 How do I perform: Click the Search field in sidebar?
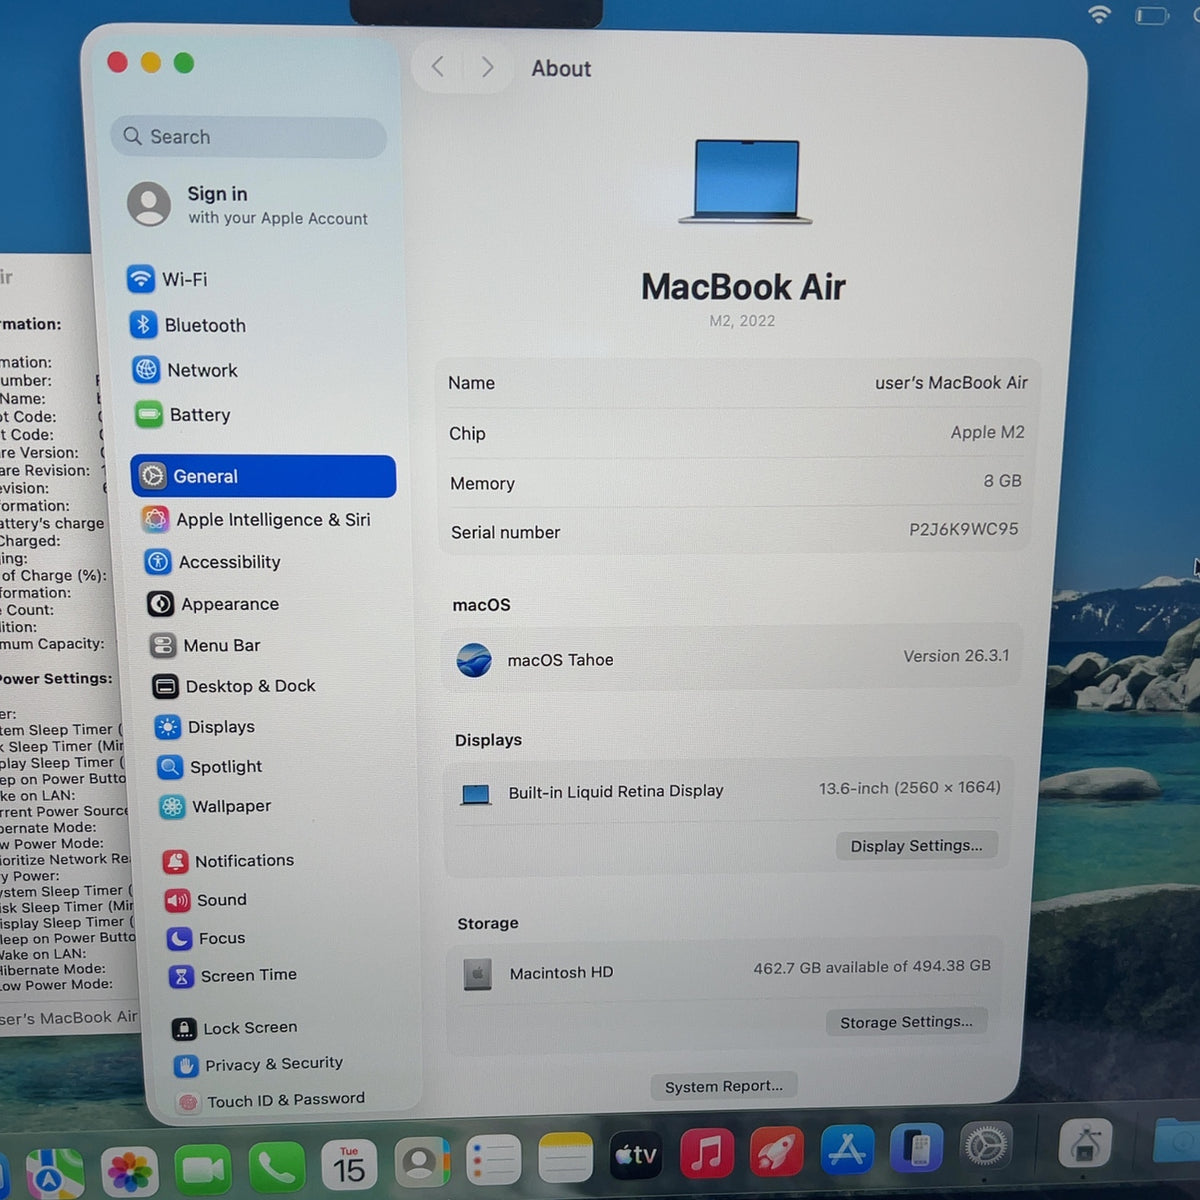coord(249,137)
